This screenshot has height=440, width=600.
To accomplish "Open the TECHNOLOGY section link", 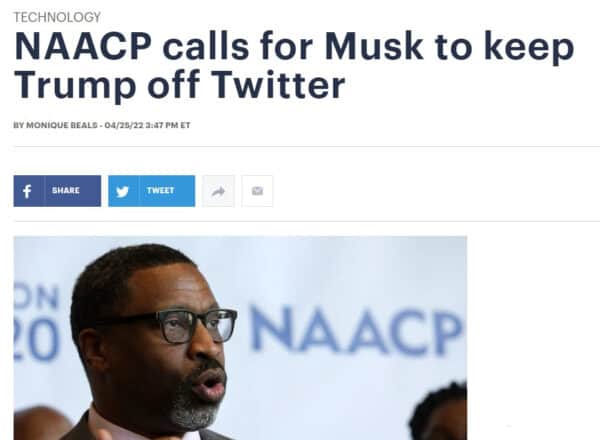I will point(57,17).
